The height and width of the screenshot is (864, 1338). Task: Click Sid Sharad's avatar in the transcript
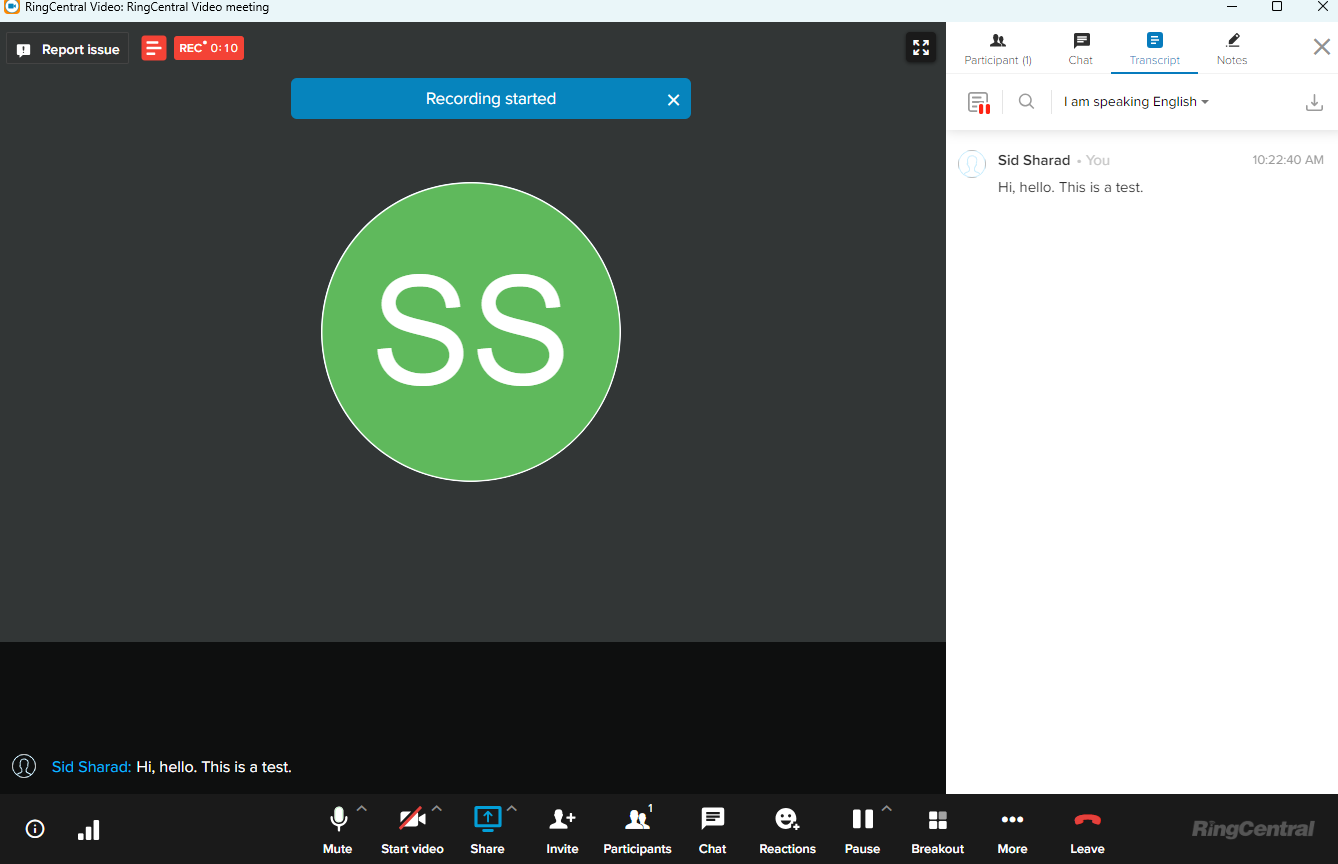coord(972,164)
